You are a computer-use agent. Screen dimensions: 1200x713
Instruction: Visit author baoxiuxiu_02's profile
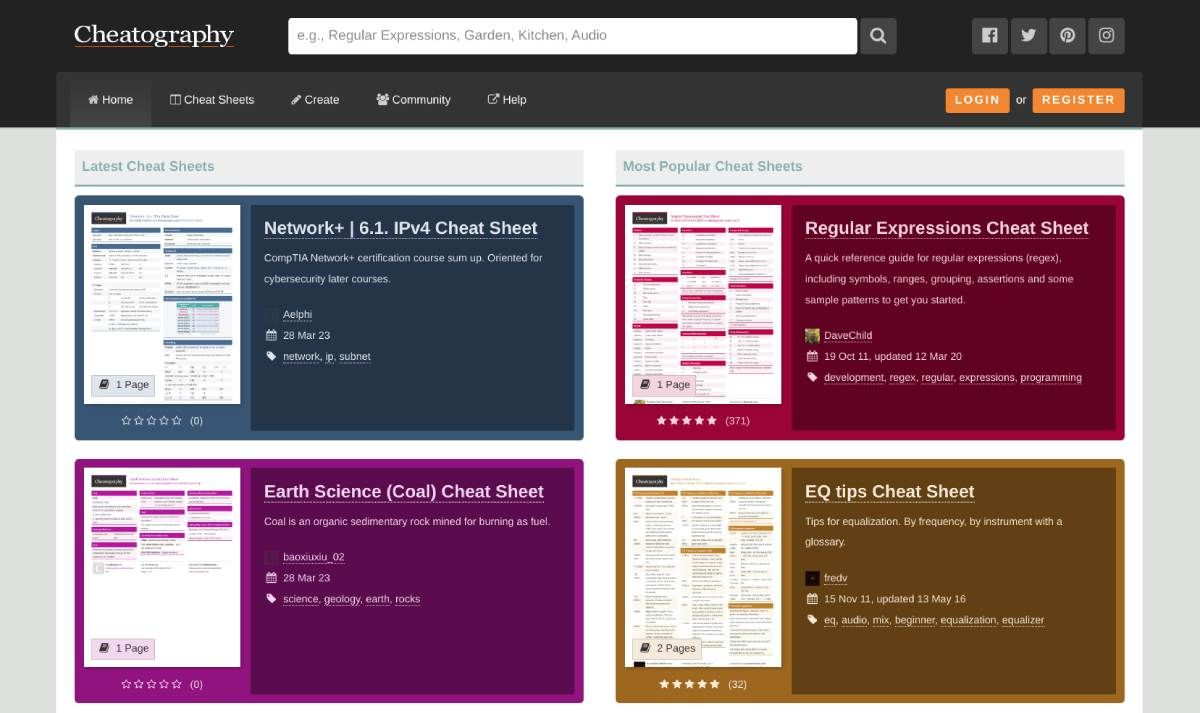pos(314,557)
